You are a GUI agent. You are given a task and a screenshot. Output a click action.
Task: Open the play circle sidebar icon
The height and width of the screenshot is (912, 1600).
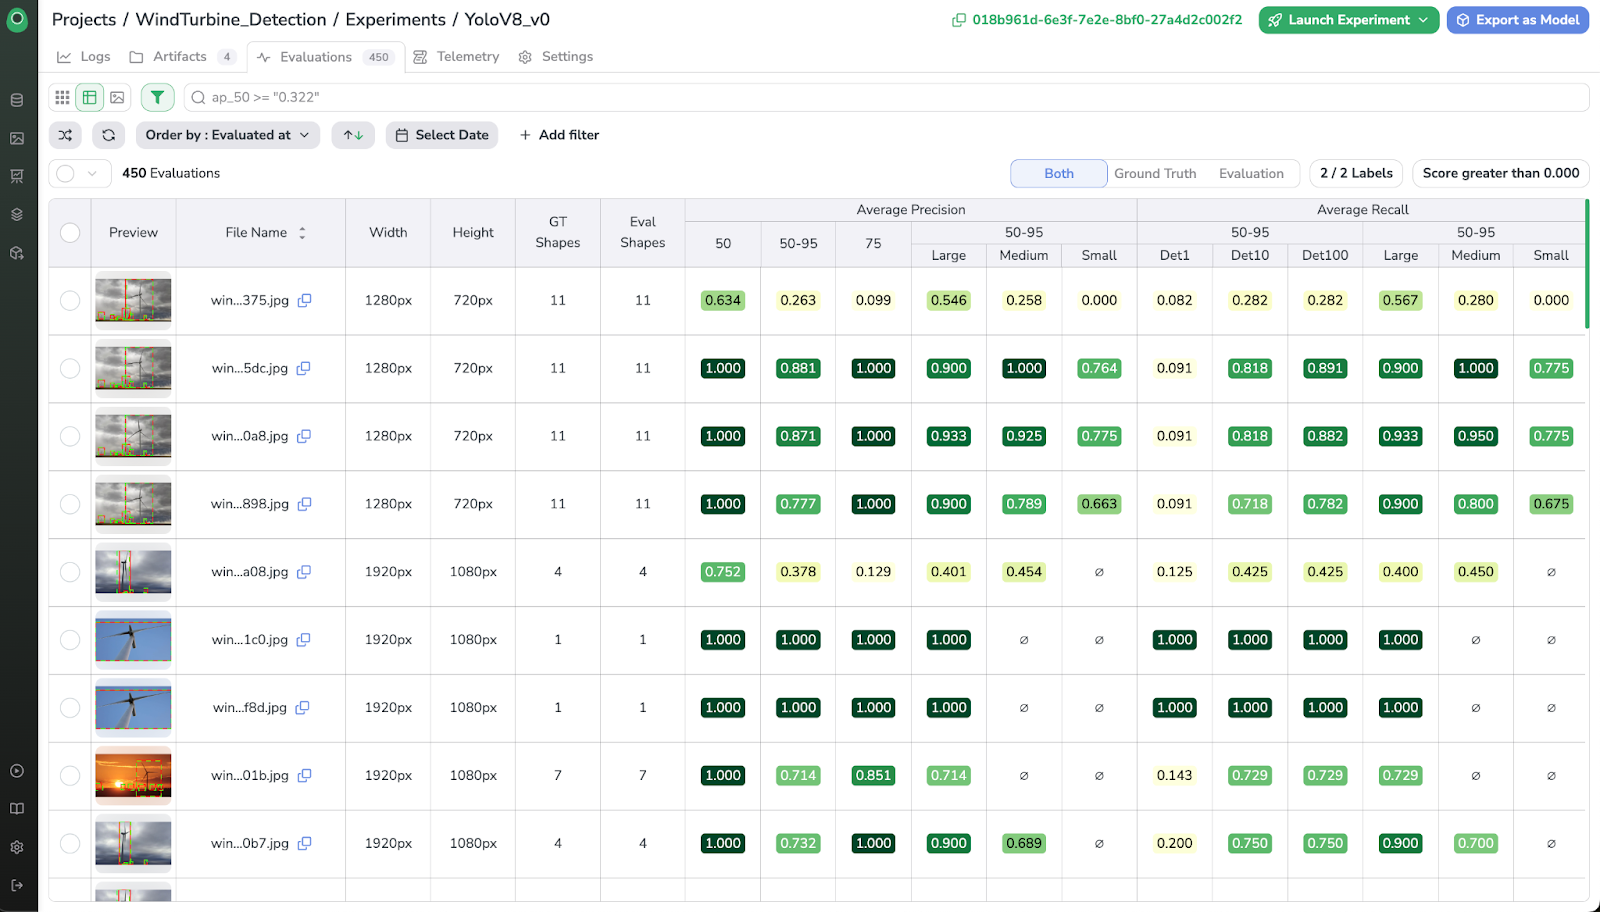coord(17,771)
